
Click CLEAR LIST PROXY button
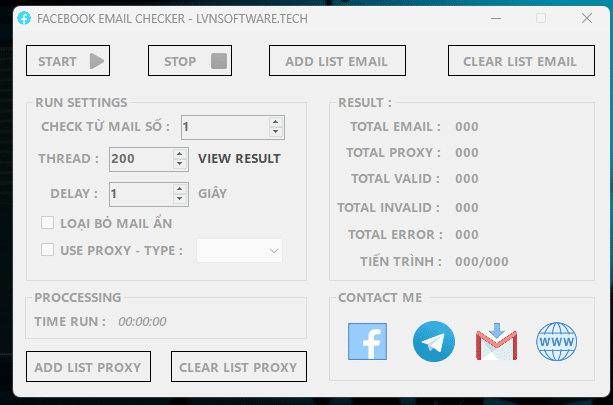click(239, 366)
